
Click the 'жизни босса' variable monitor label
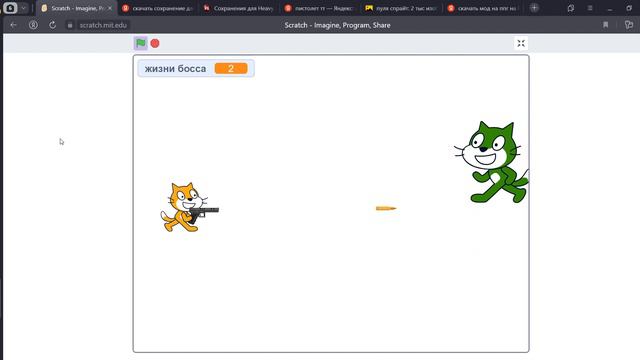(176, 69)
